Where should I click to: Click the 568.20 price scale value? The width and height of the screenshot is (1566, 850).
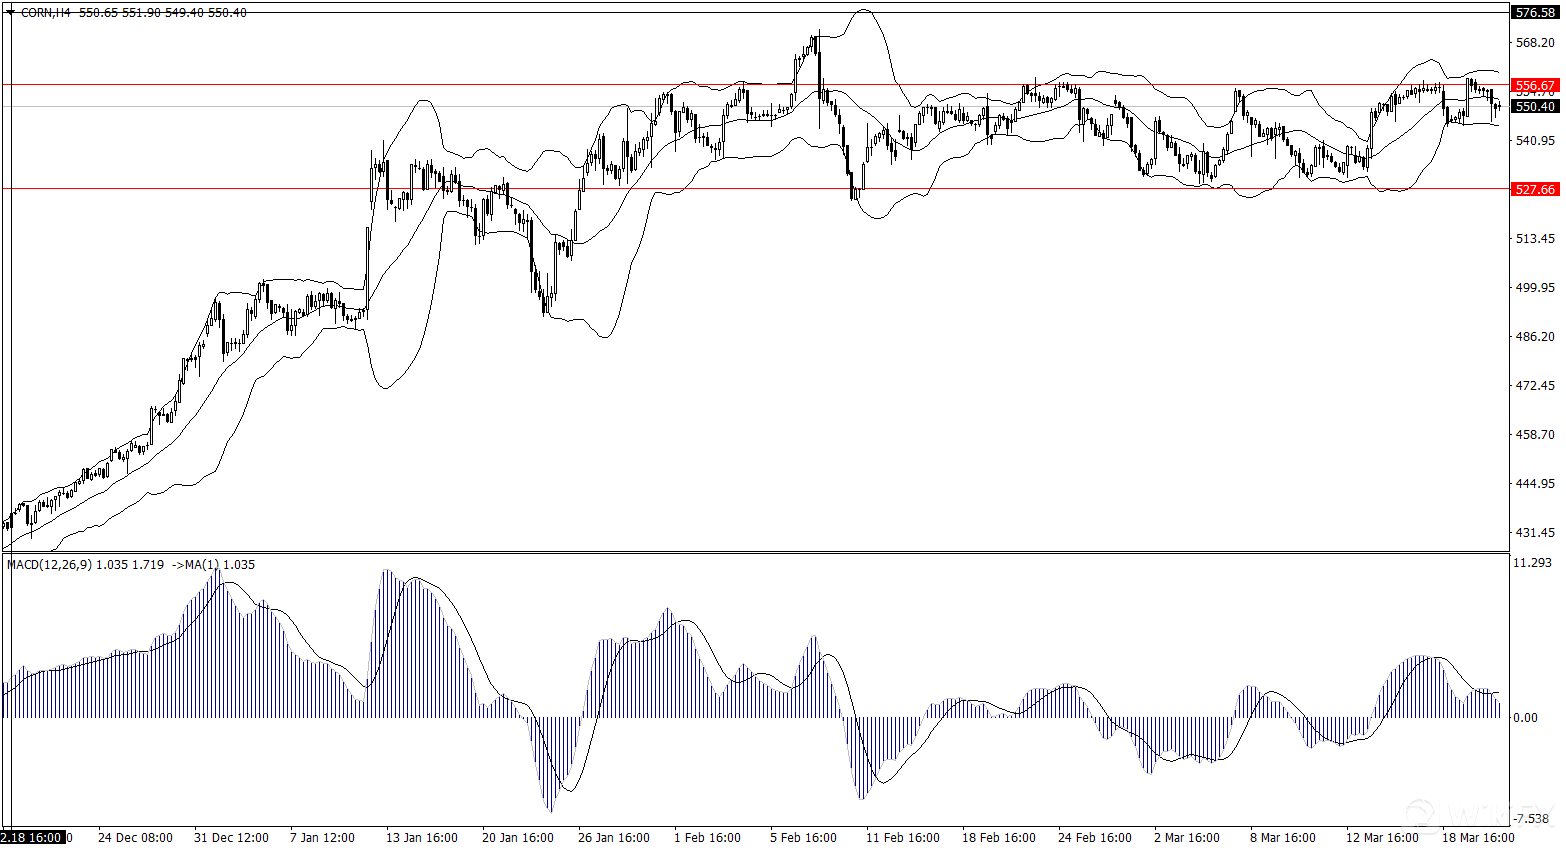(x=1535, y=42)
